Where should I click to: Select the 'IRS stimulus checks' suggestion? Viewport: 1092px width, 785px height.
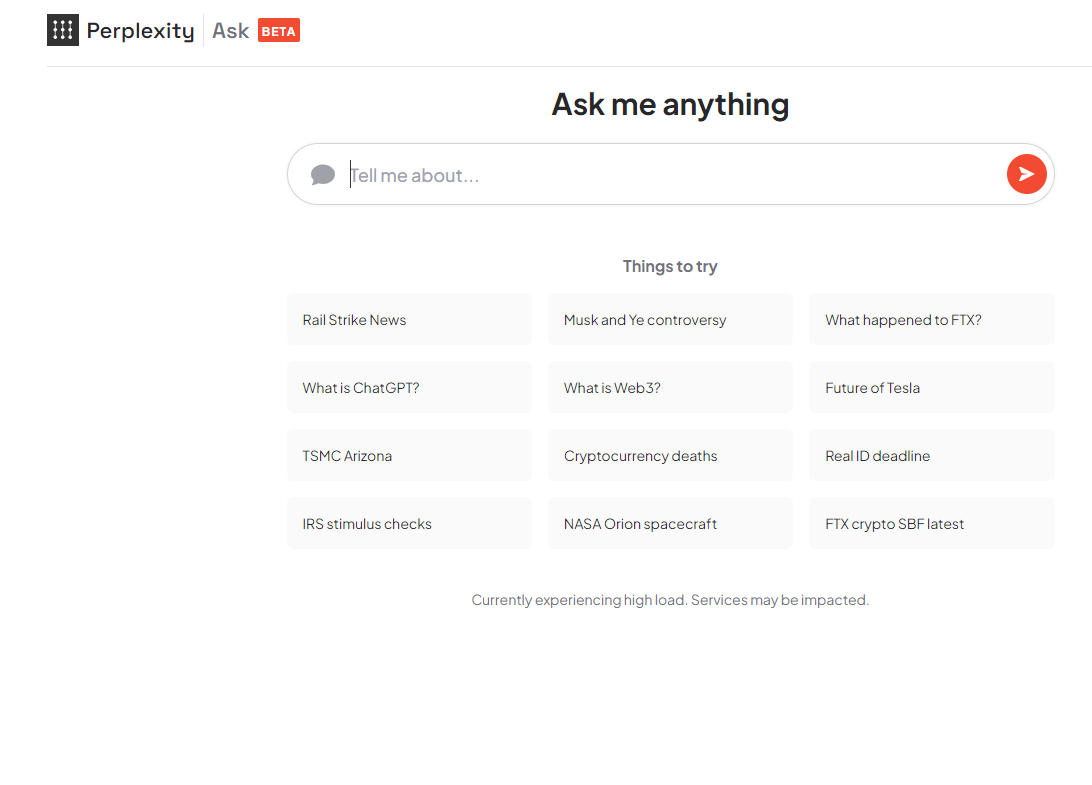pyautogui.click(x=409, y=523)
